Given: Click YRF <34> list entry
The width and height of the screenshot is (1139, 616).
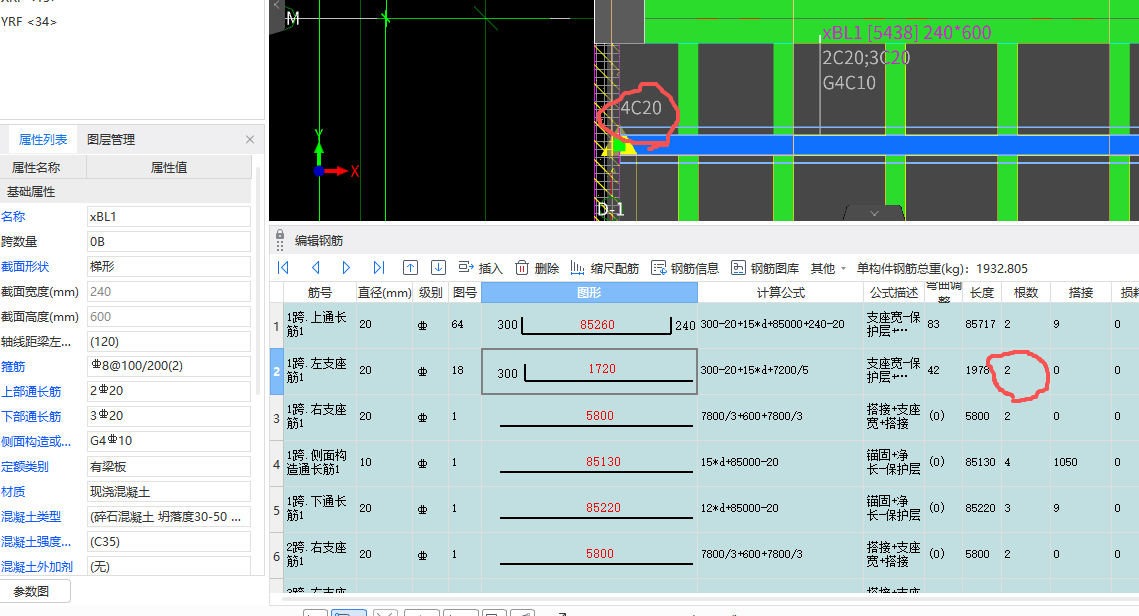Looking at the screenshot, I should tap(29, 22).
